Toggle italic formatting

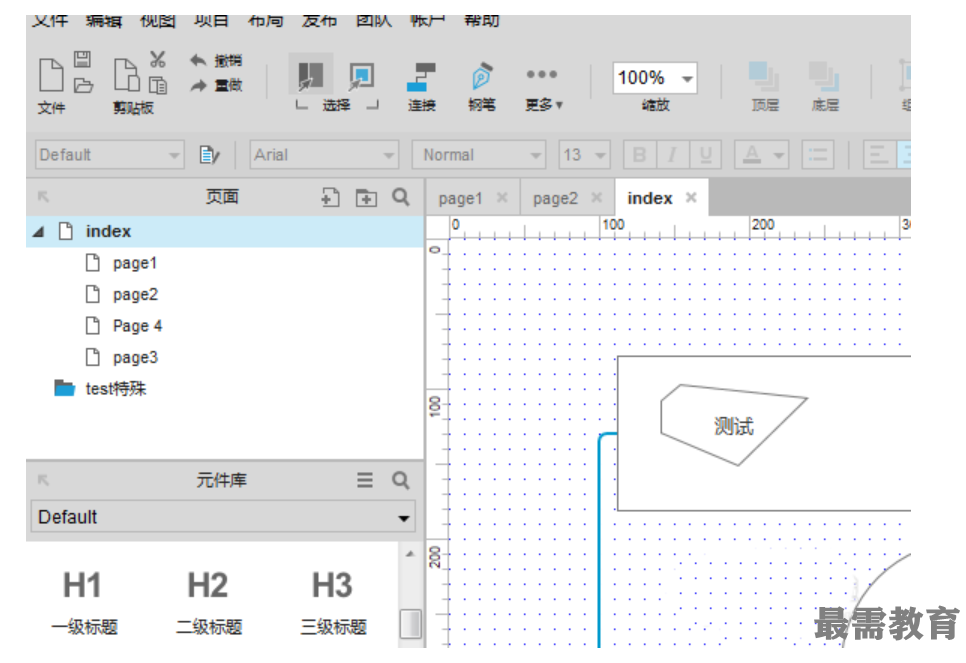tap(673, 155)
